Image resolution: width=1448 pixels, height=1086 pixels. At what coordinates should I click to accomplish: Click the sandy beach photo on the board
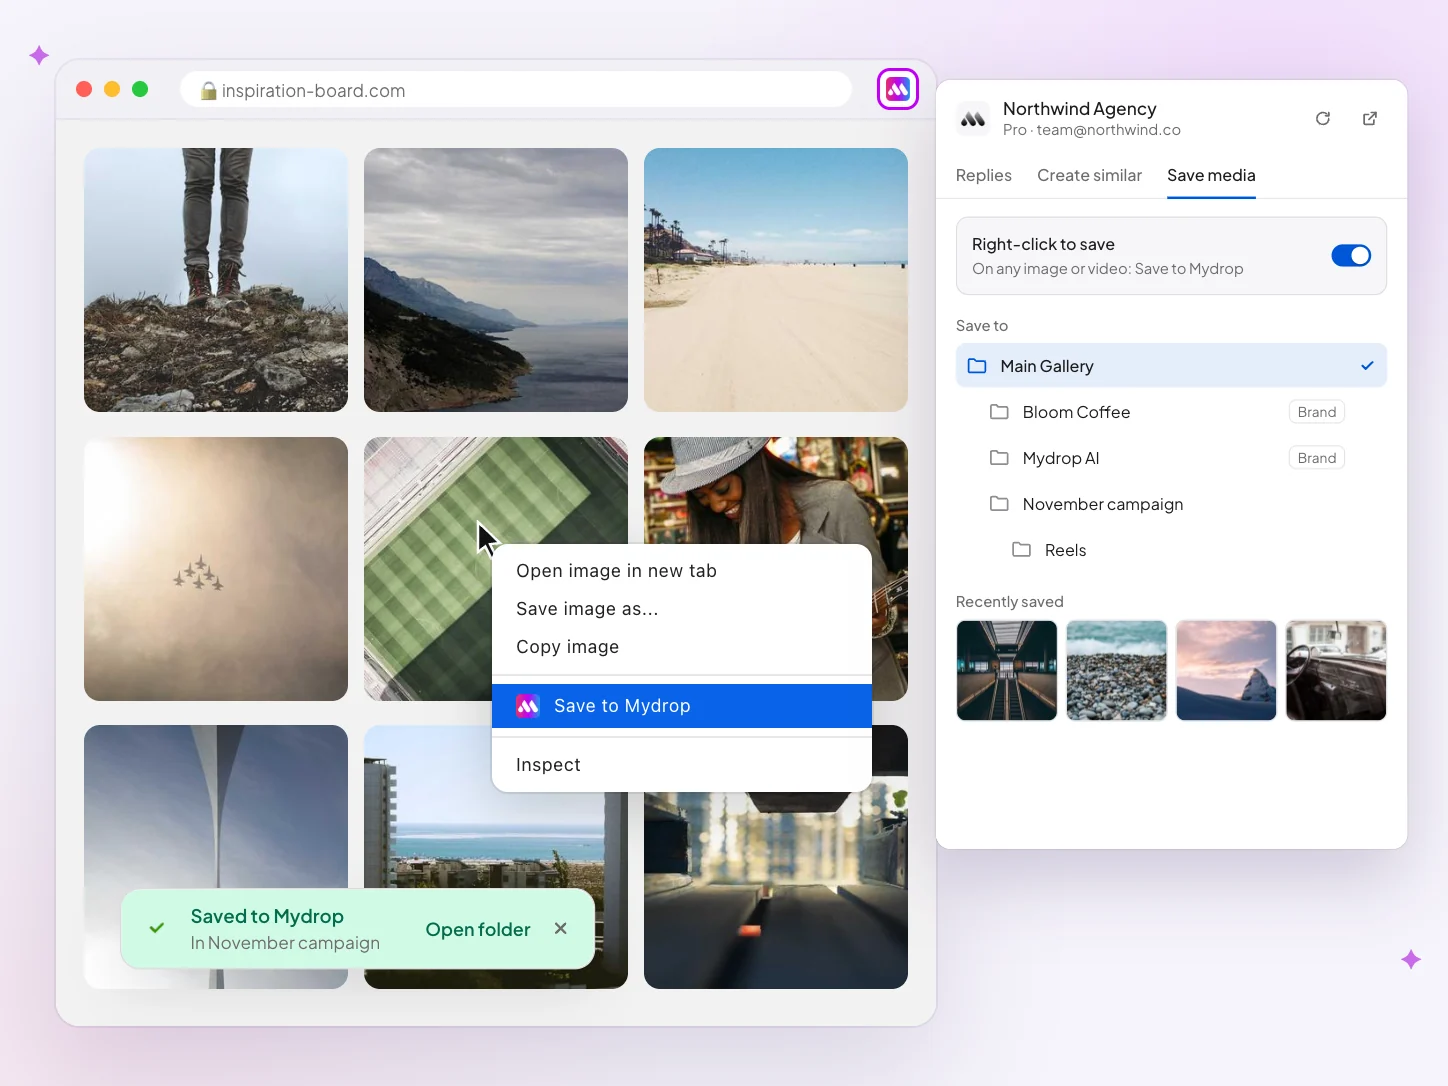click(776, 280)
